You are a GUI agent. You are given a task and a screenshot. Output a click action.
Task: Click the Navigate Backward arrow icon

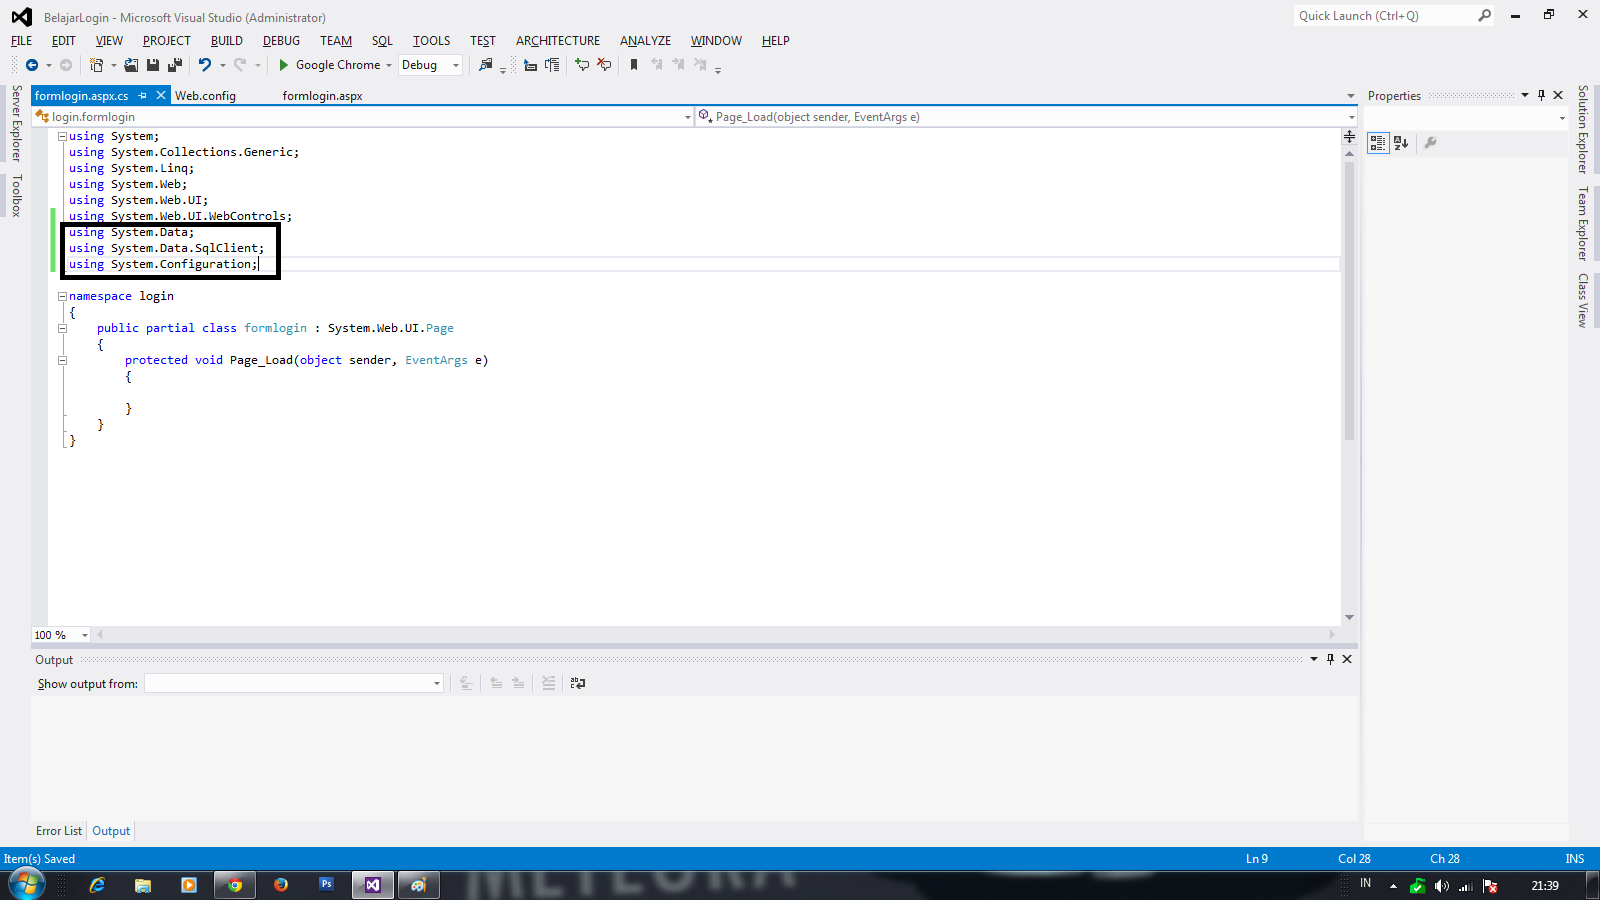[31, 64]
